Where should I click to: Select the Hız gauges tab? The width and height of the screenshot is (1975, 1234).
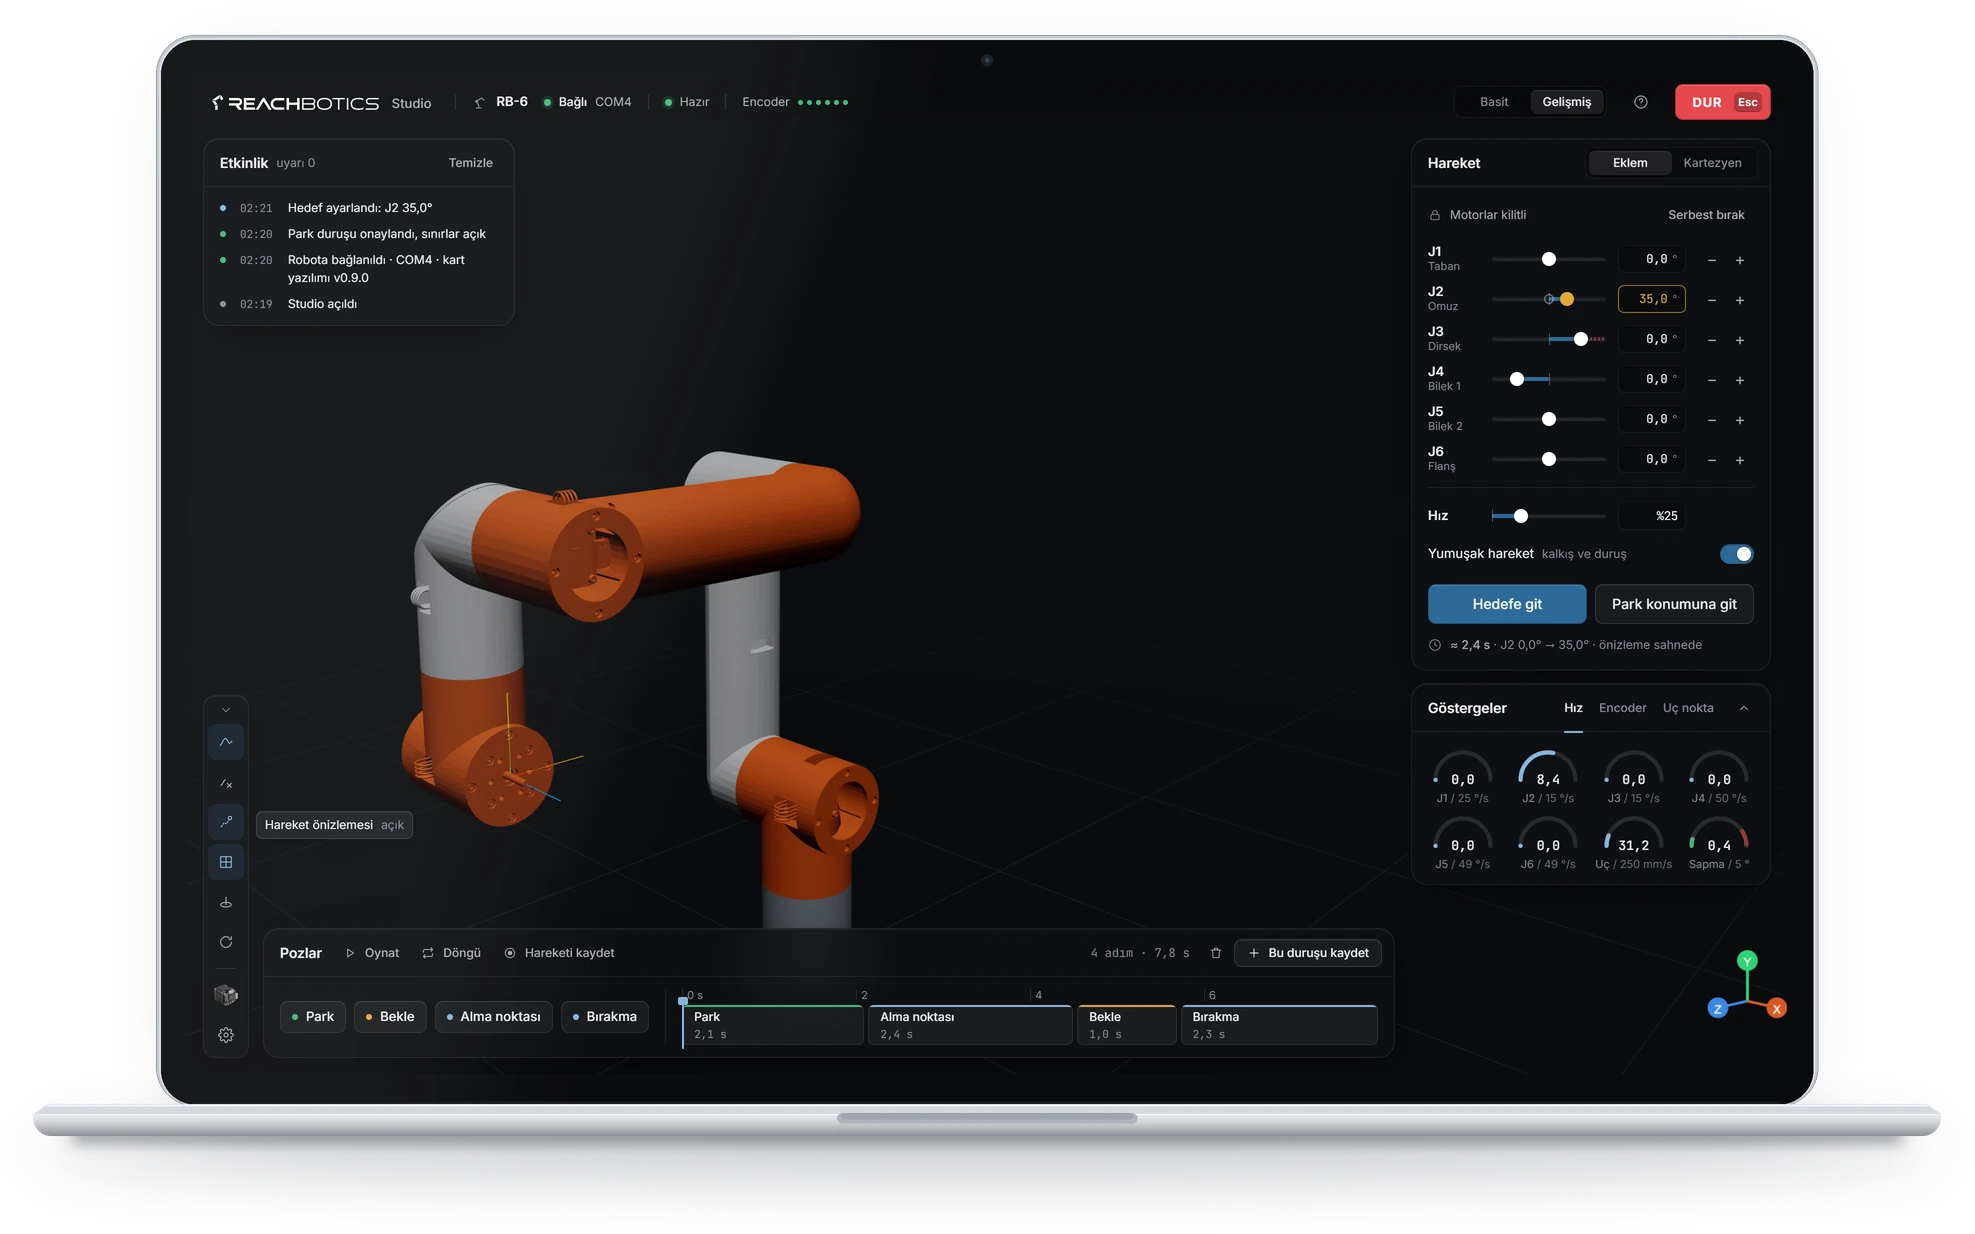tap(1573, 708)
